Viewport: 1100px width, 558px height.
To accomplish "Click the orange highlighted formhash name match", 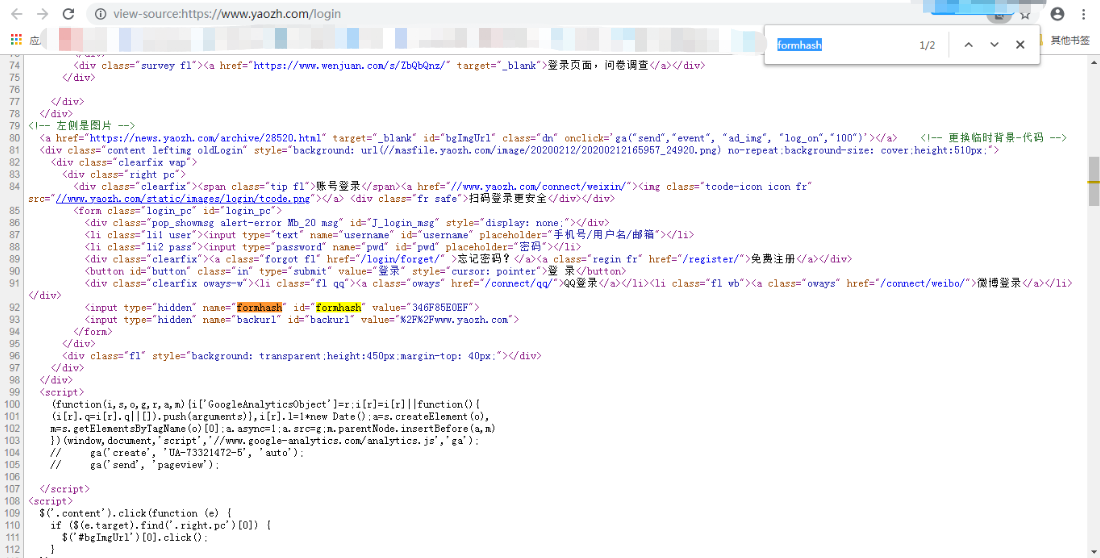I will pyautogui.click(x=260, y=308).
